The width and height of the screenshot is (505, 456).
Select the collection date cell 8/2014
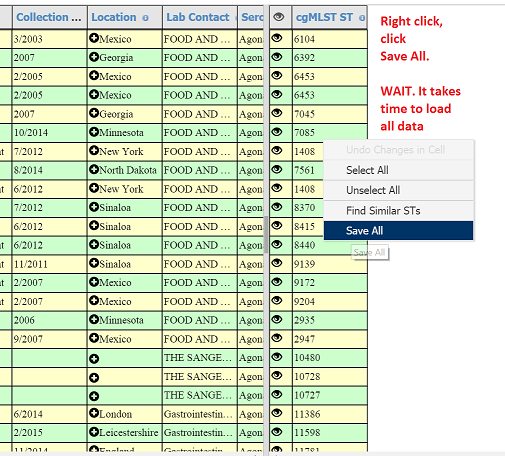(50, 170)
